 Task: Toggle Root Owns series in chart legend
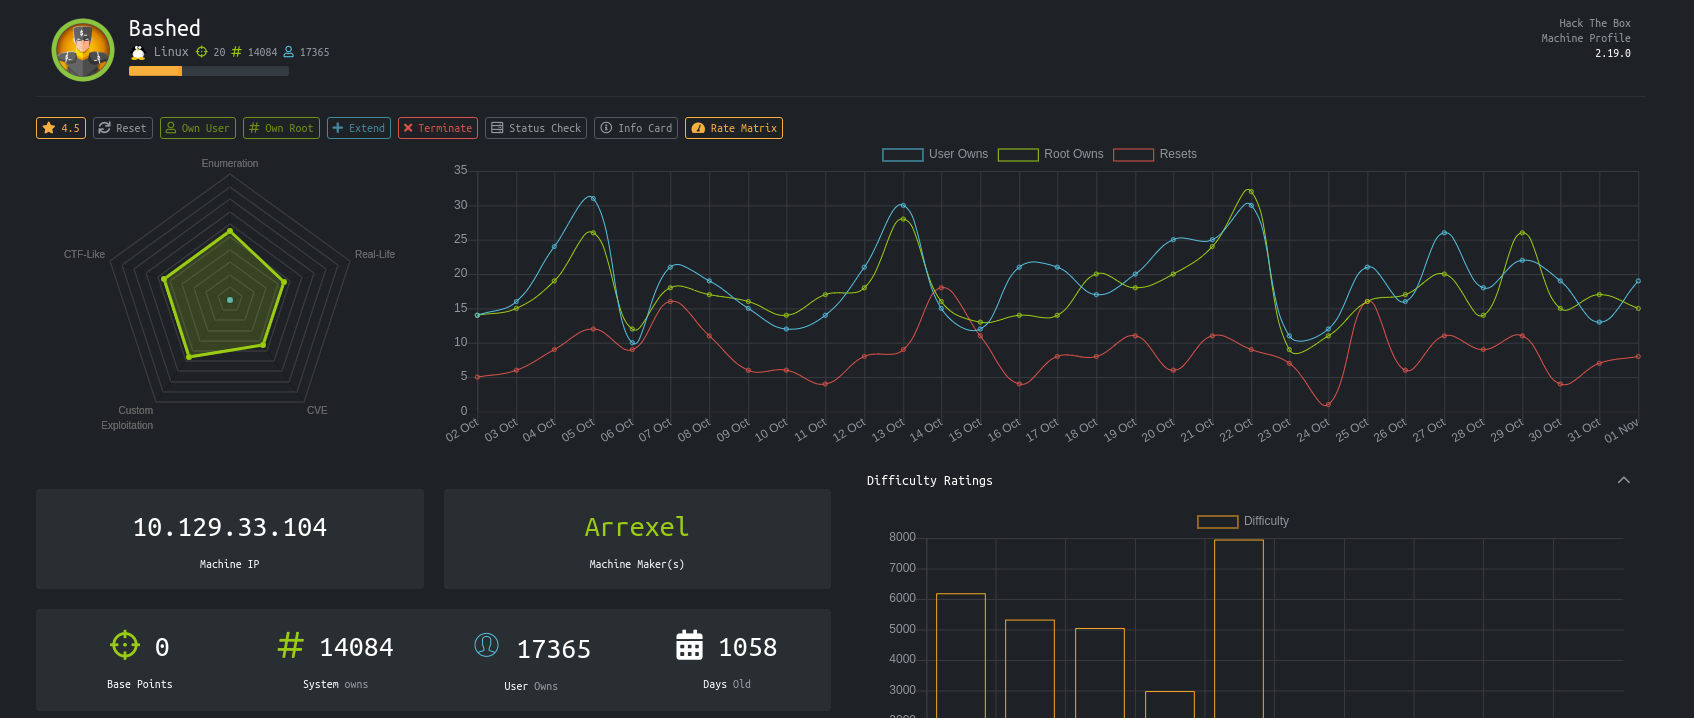click(x=1051, y=154)
